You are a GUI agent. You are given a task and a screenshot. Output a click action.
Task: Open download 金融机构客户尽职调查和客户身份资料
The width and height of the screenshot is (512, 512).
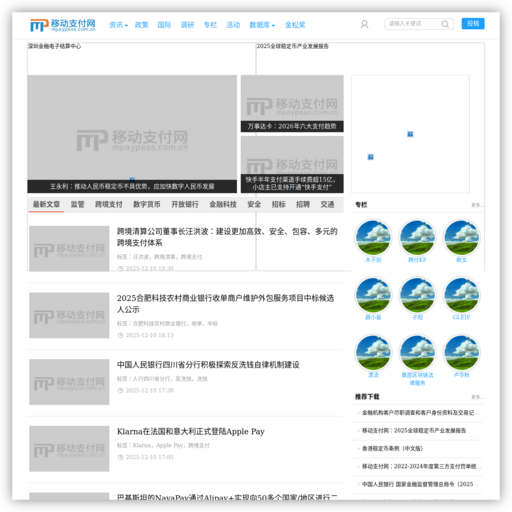(420, 413)
